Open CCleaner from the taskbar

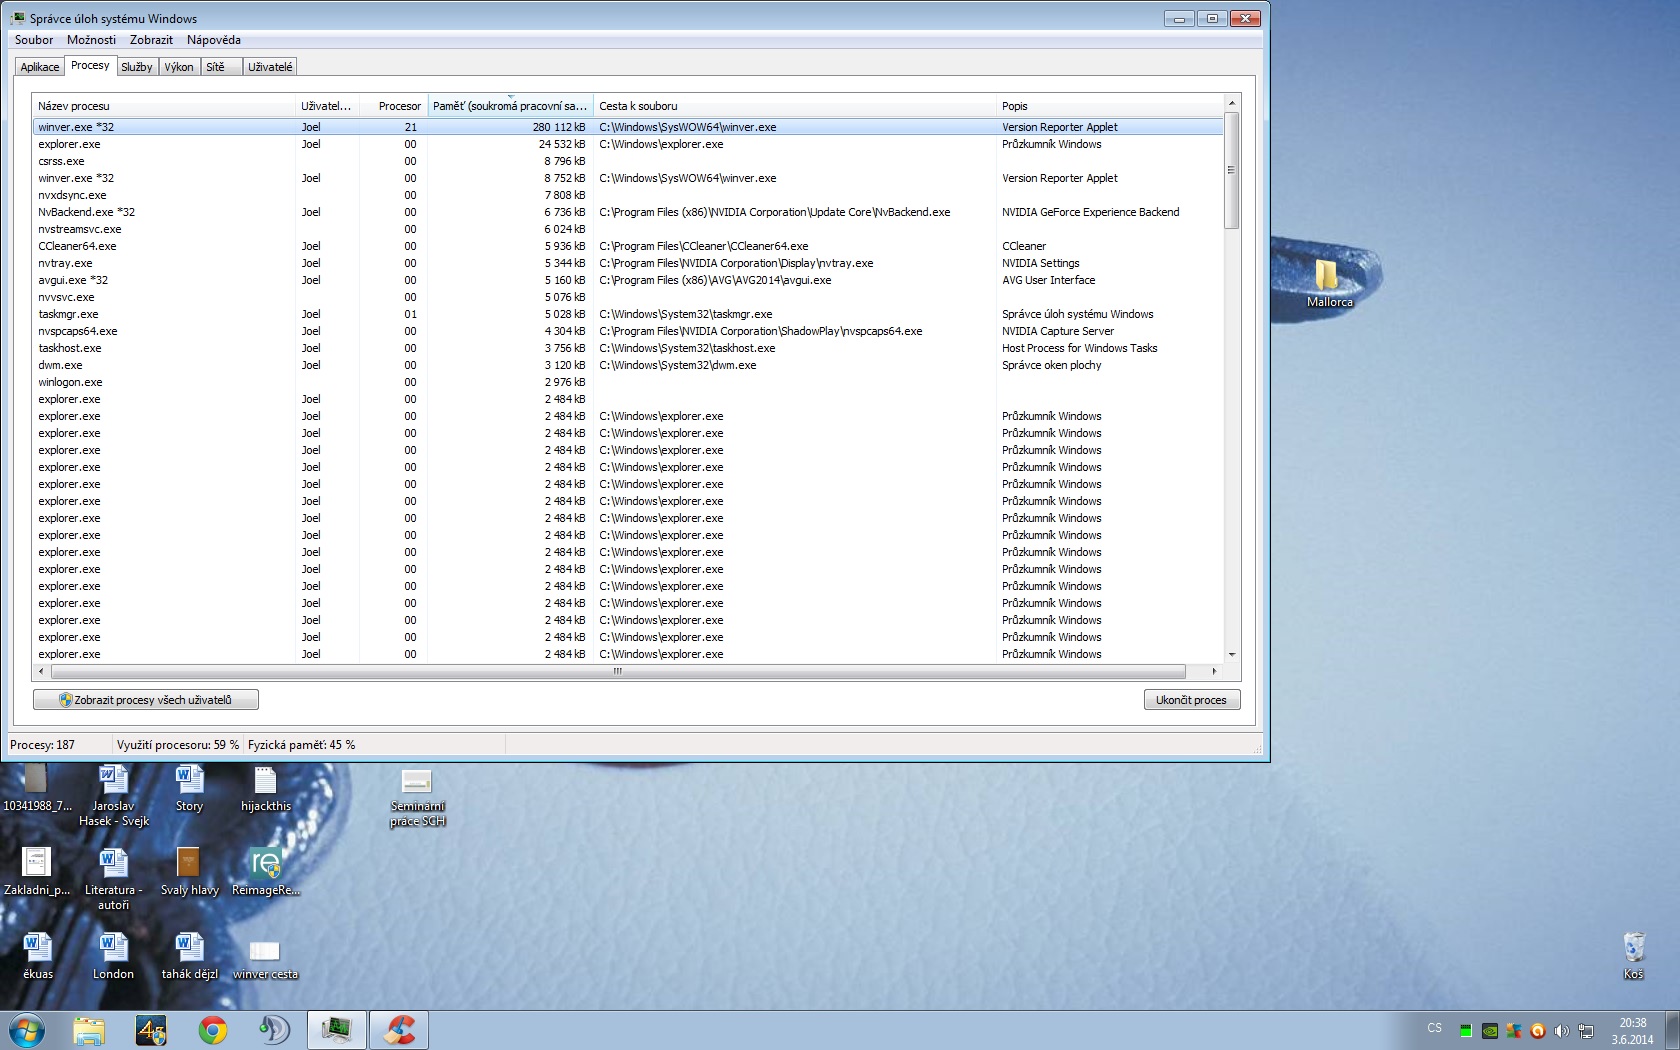tap(399, 1030)
